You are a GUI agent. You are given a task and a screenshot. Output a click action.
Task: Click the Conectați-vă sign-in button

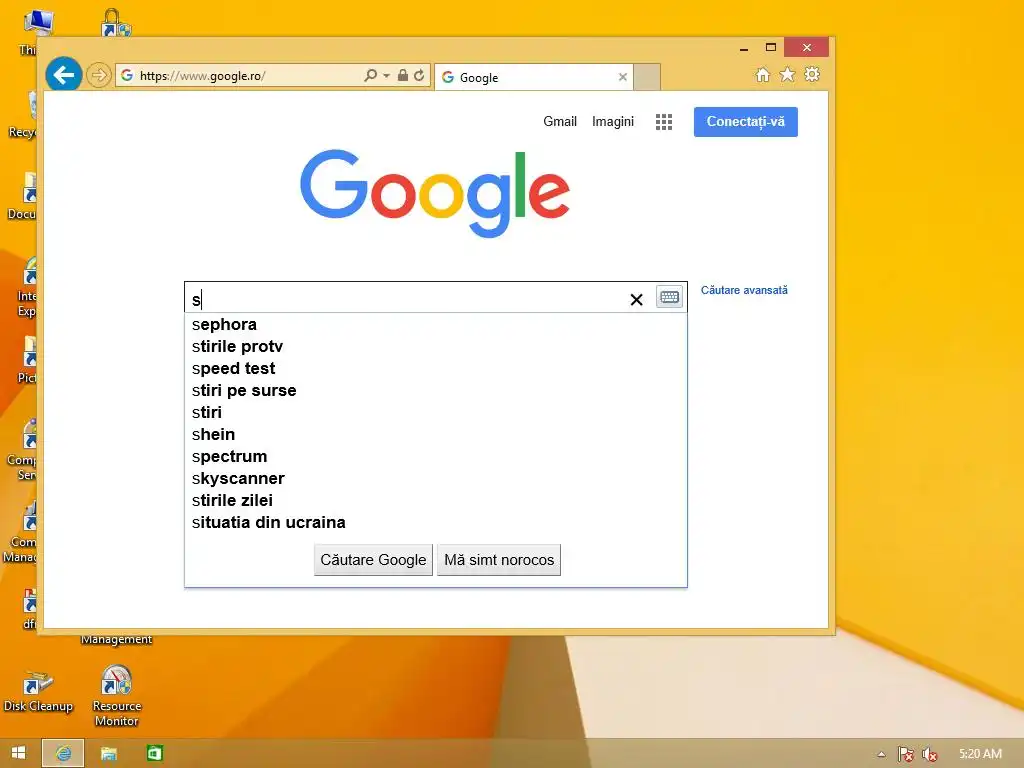746,121
